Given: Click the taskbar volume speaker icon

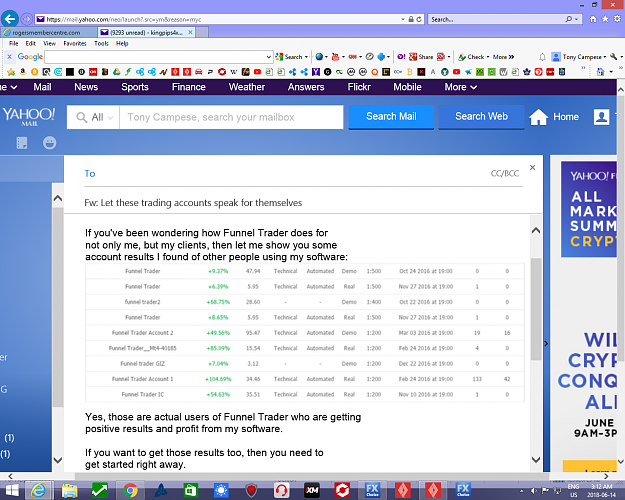Looking at the screenshot, I should tap(533, 491).
